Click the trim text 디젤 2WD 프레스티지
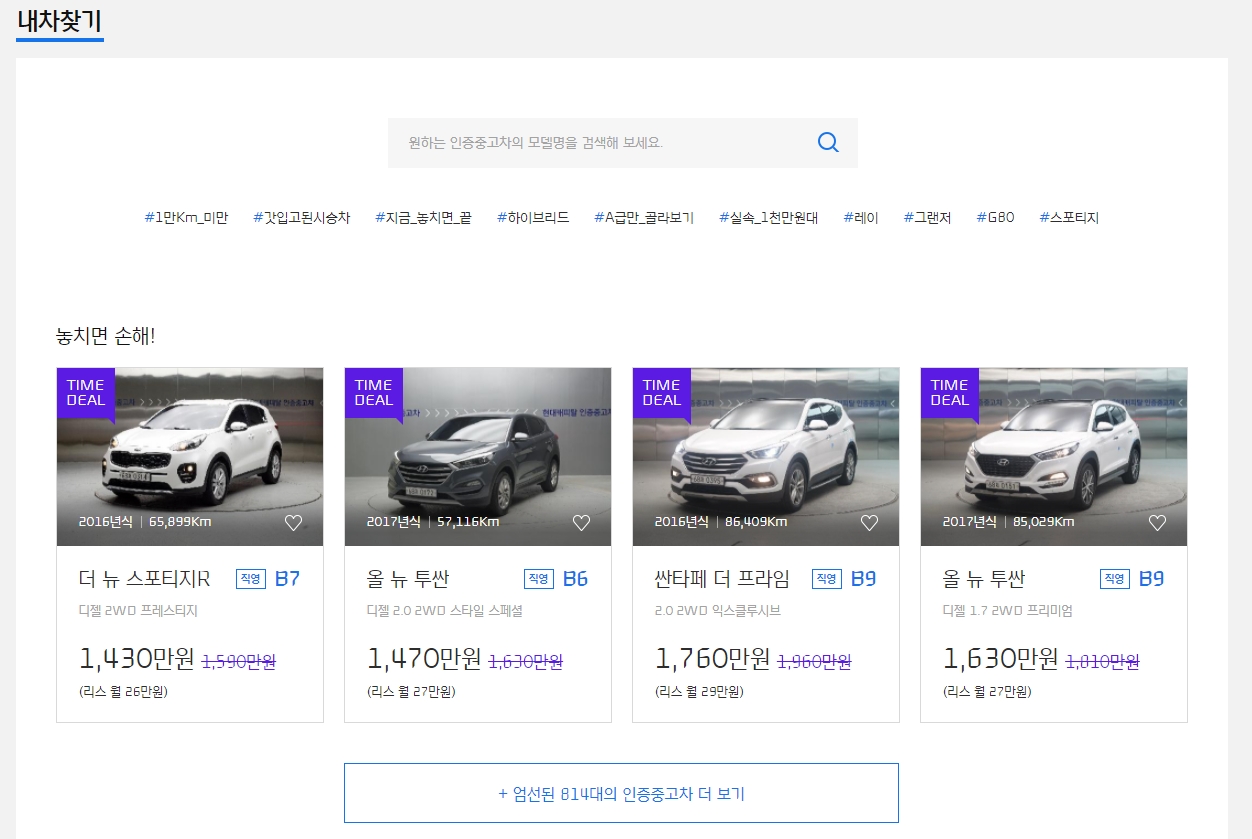 (138, 611)
